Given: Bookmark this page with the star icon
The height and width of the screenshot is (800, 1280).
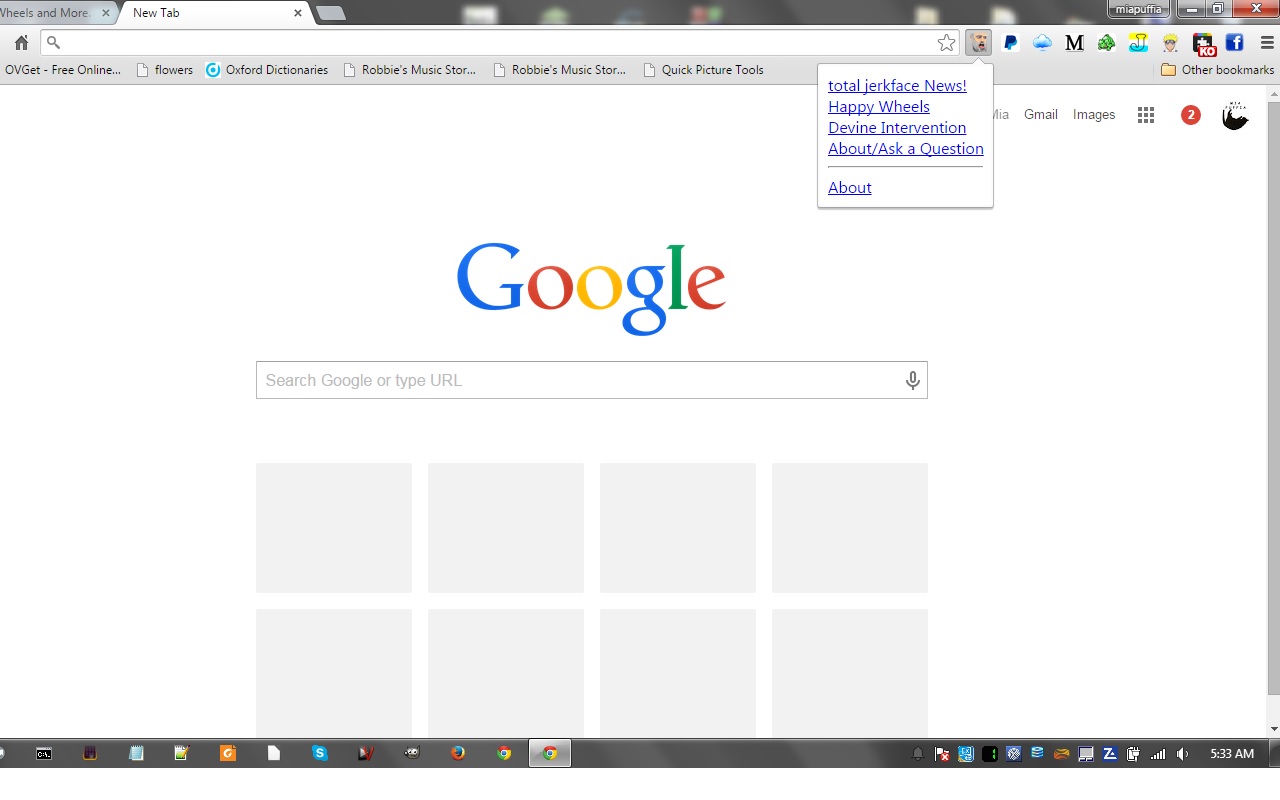Looking at the screenshot, I should [x=946, y=43].
